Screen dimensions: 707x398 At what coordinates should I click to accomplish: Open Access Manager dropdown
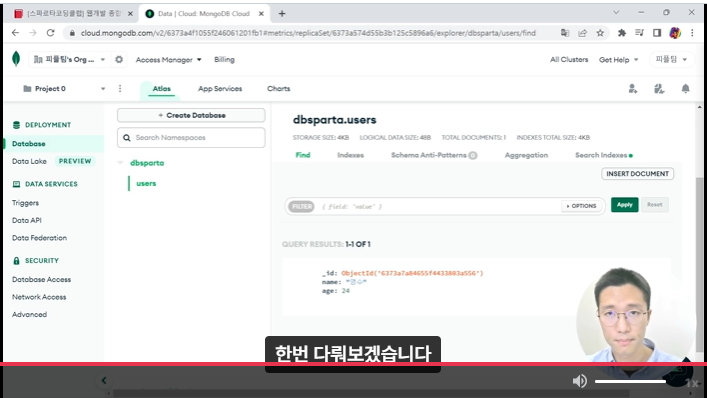tap(169, 59)
